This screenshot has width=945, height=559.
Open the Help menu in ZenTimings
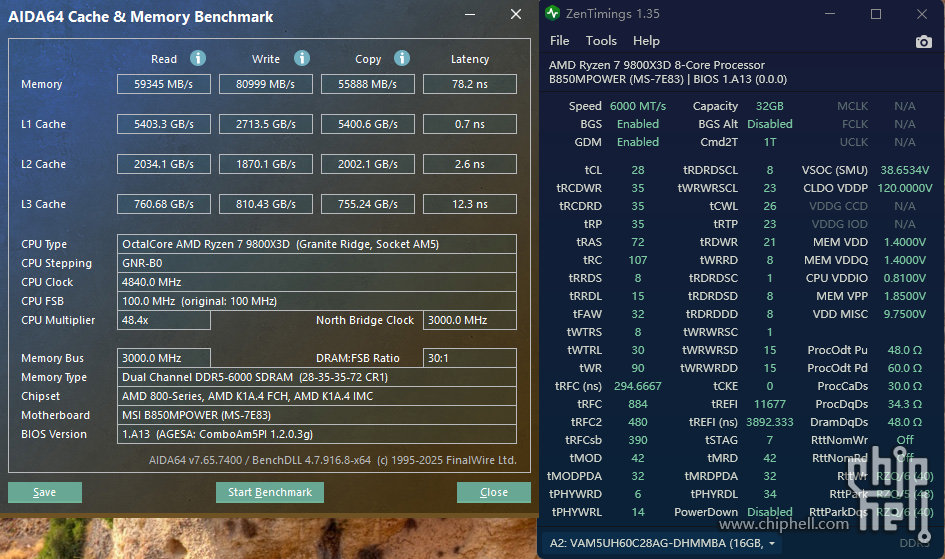pyautogui.click(x=646, y=41)
